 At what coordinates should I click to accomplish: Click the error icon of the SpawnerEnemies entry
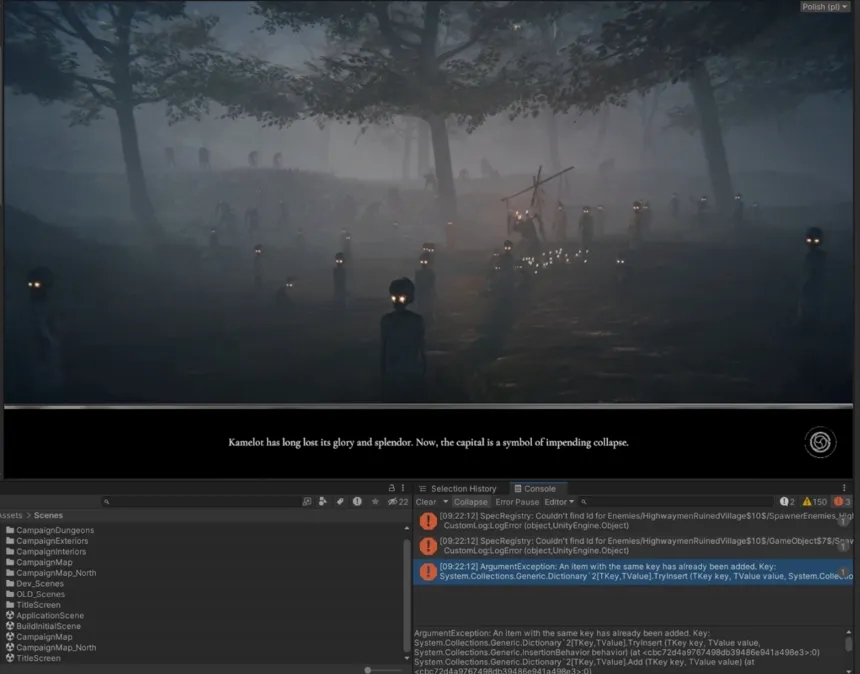[x=428, y=521]
